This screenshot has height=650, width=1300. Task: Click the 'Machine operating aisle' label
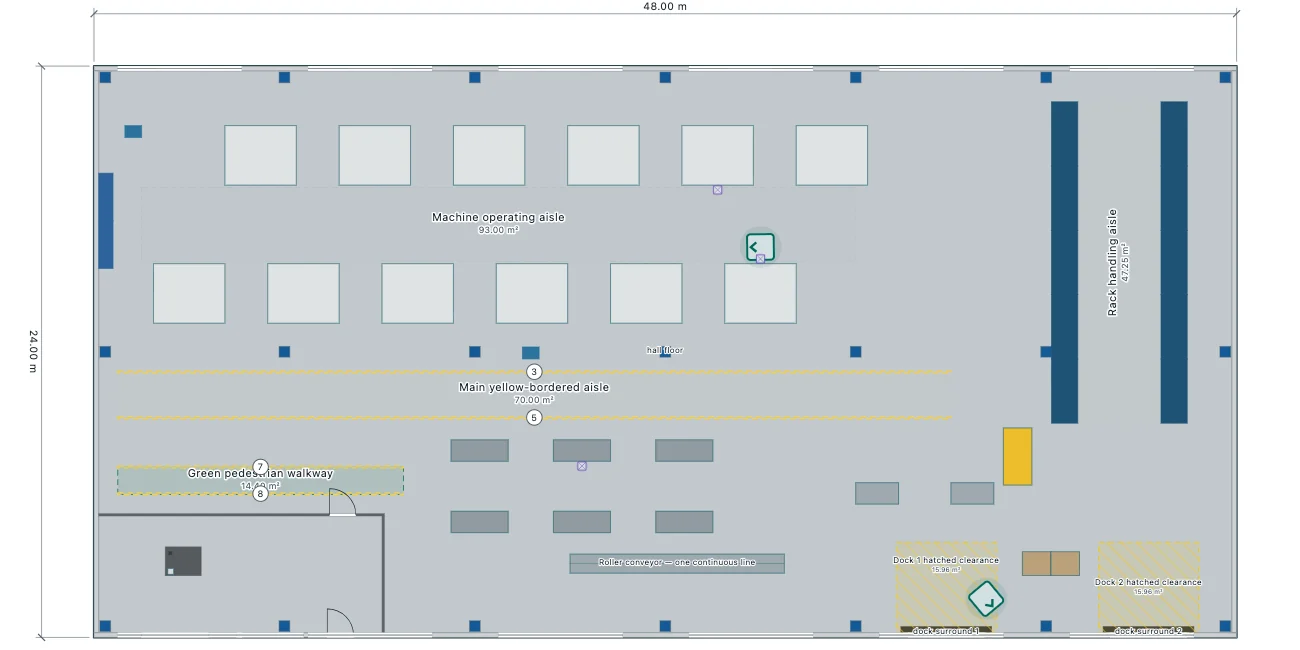click(x=498, y=217)
